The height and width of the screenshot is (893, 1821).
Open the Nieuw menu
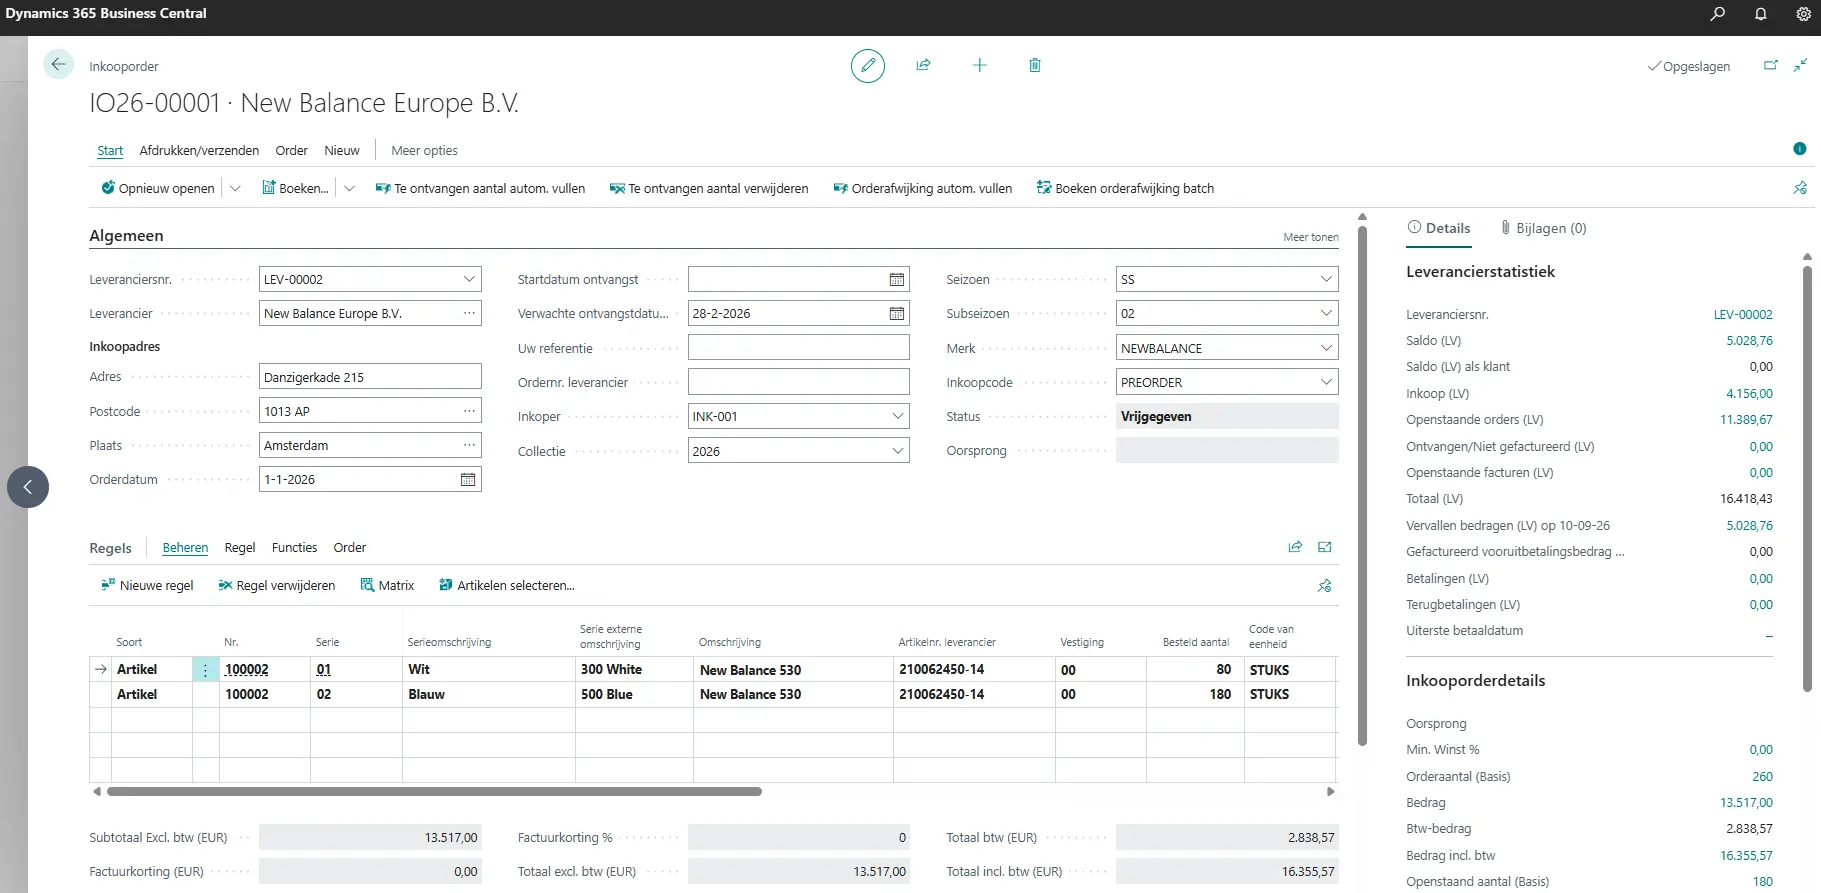click(342, 151)
